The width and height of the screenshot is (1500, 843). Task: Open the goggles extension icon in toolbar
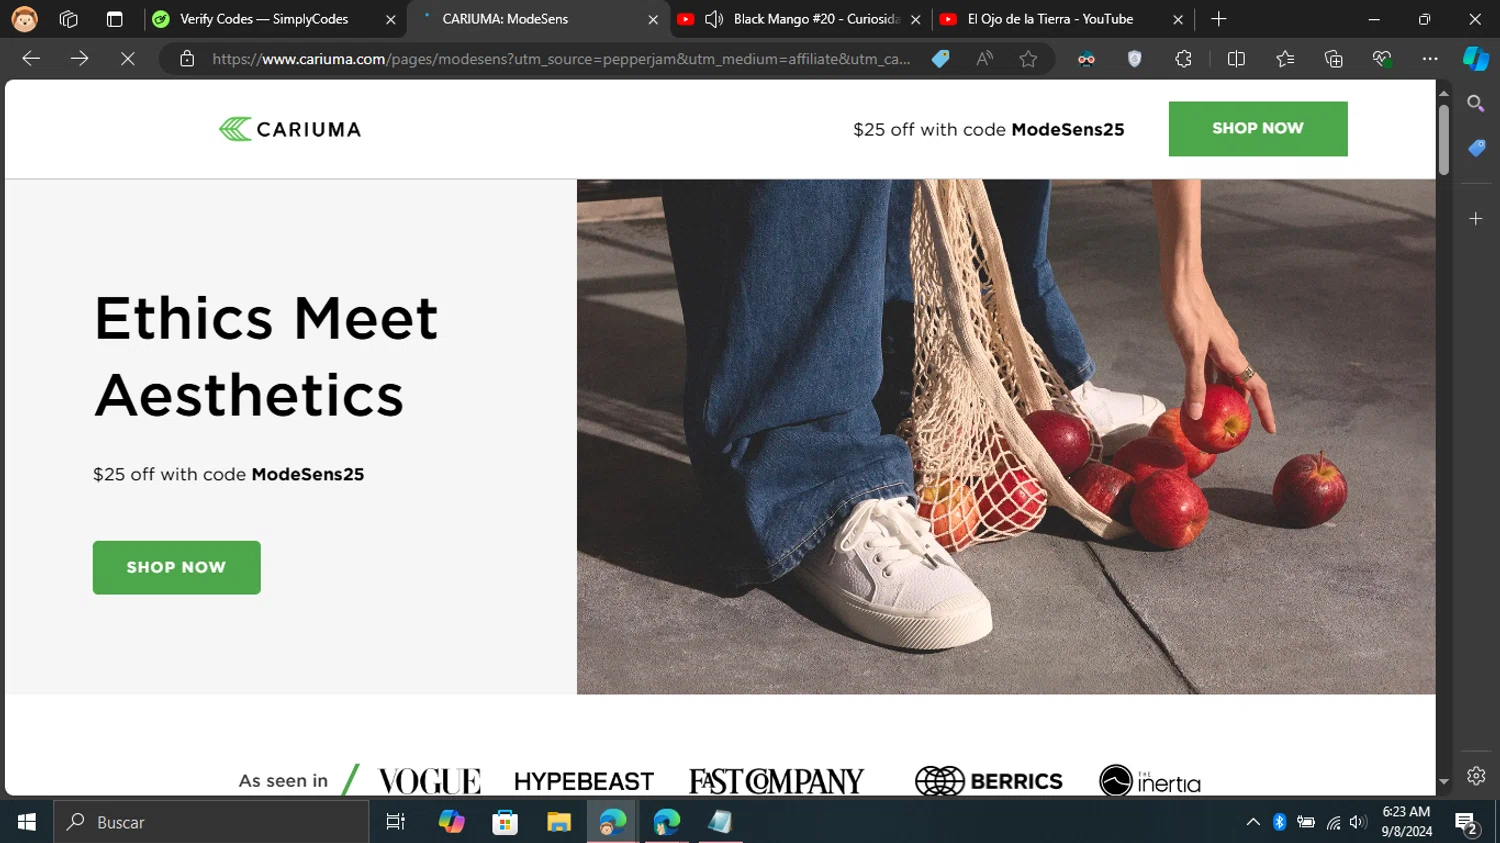[x=1086, y=59]
